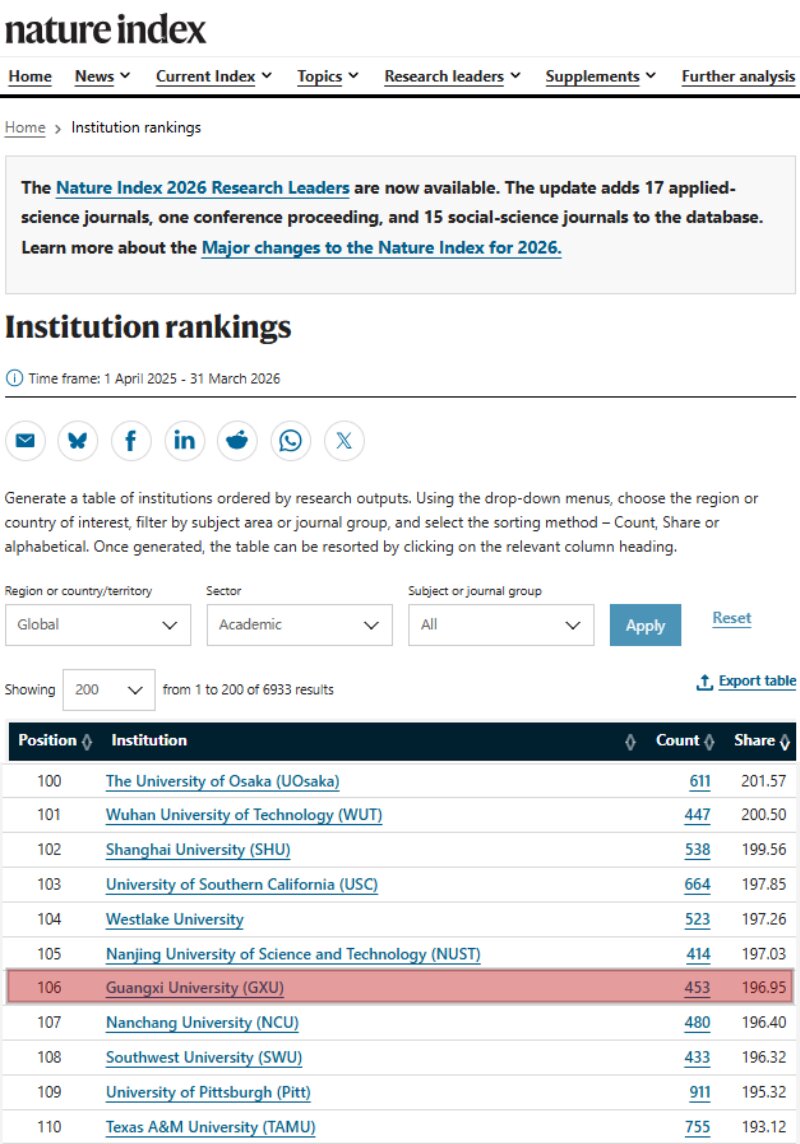Share on Reddit icon
Image resolution: width=800 pixels, height=1144 pixels.
tap(237, 441)
